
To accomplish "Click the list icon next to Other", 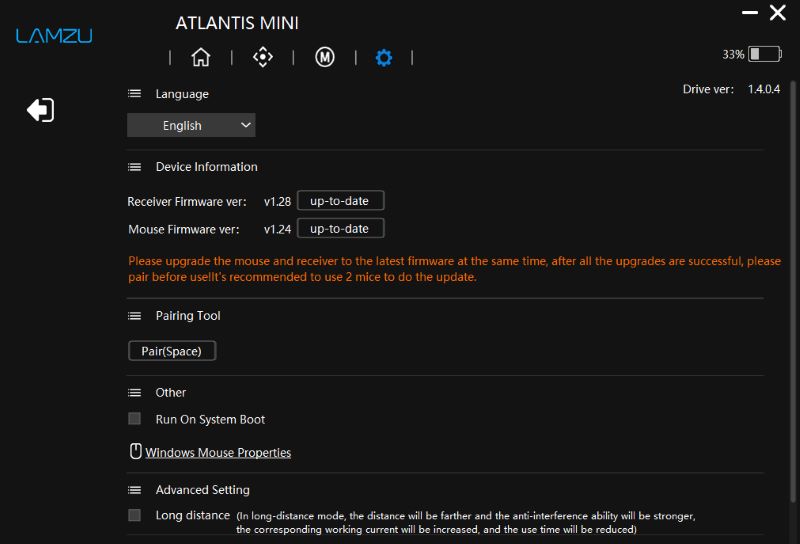I will (135, 392).
